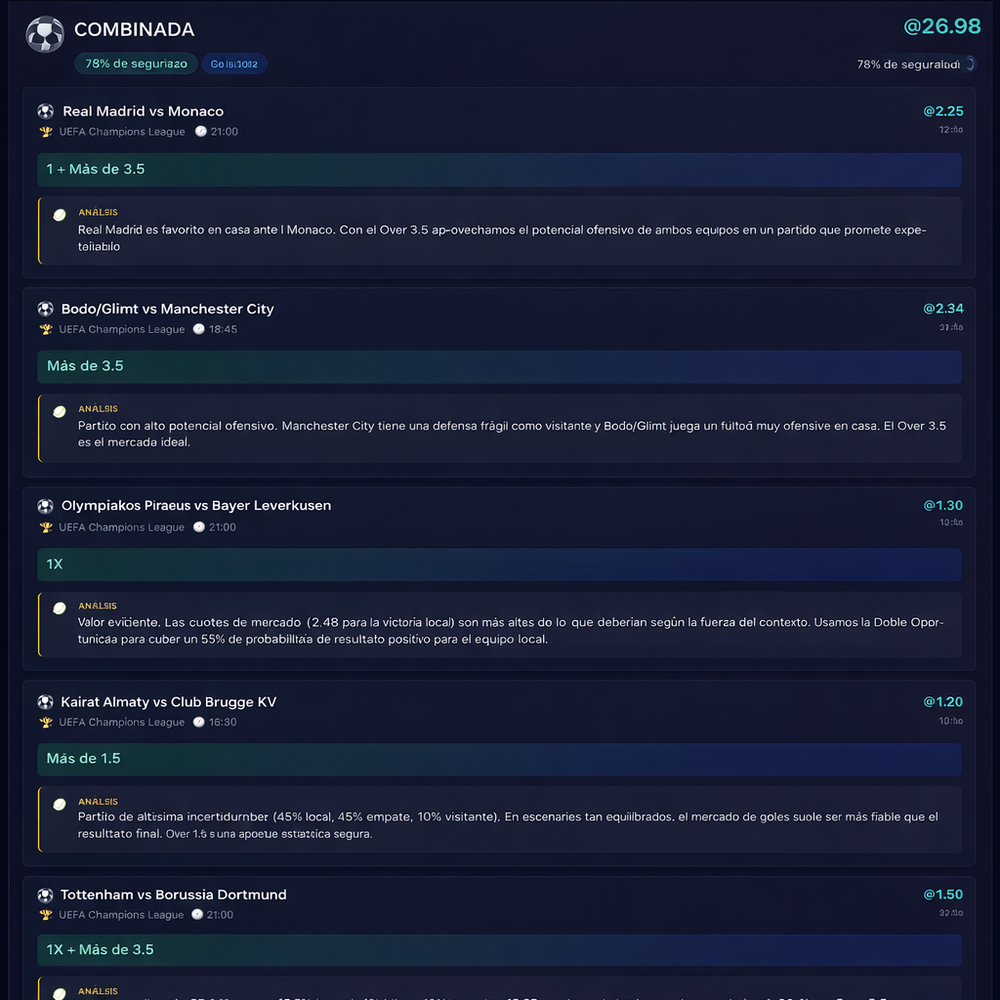
Task: Click soccer ball icon next to Real Madrid vs Monaco
Action: 45,111
